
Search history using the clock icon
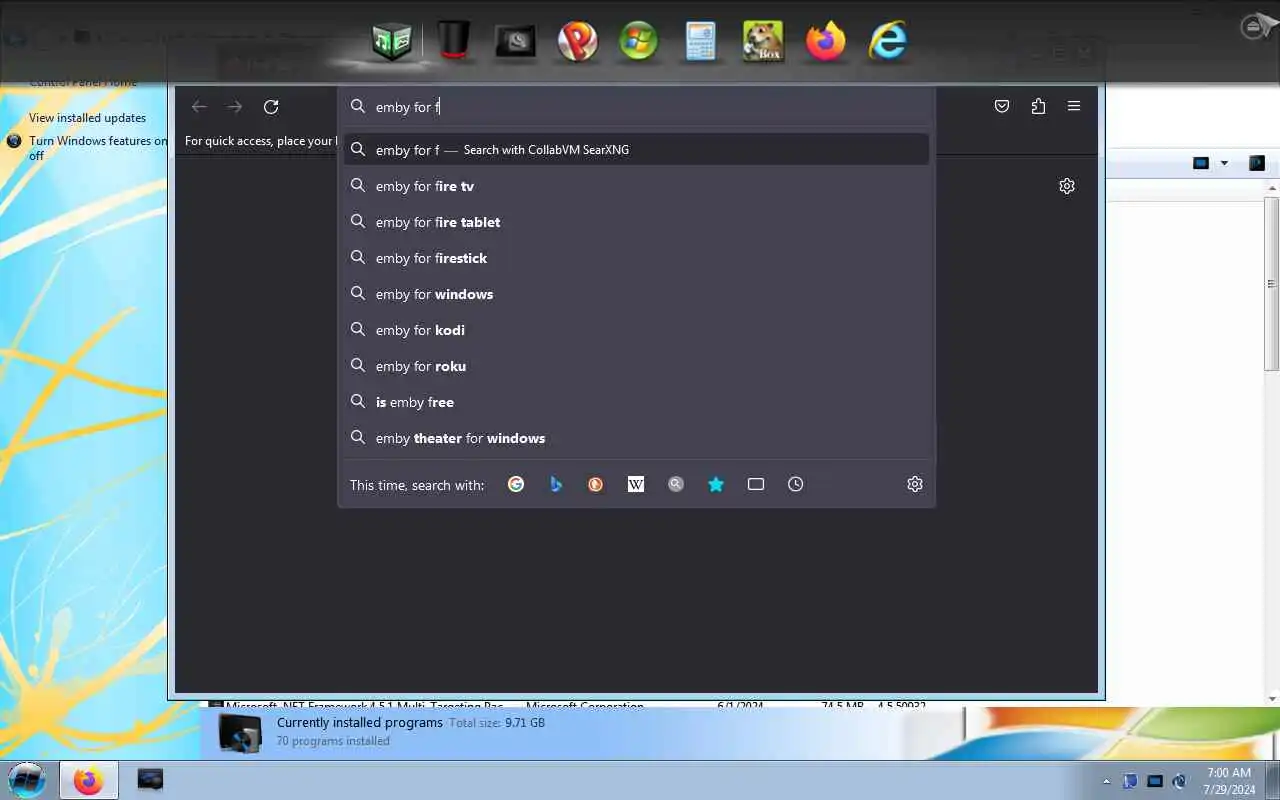pyautogui.click(x=796, y=484)
